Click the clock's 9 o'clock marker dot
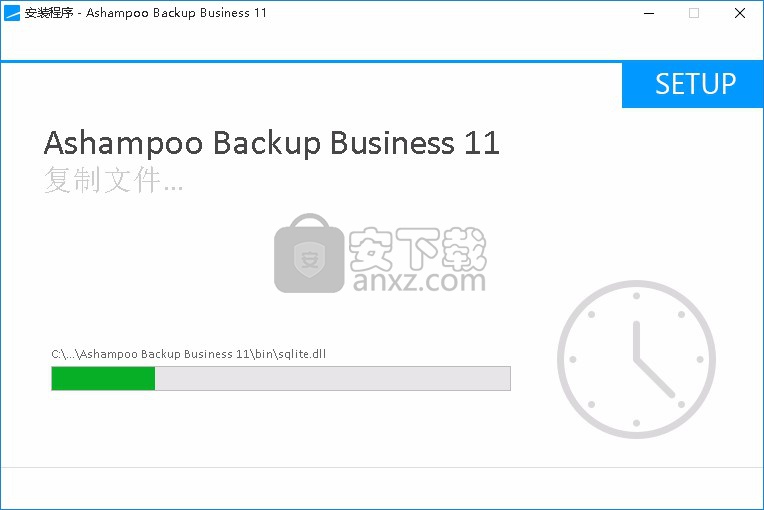 [573, 360]
